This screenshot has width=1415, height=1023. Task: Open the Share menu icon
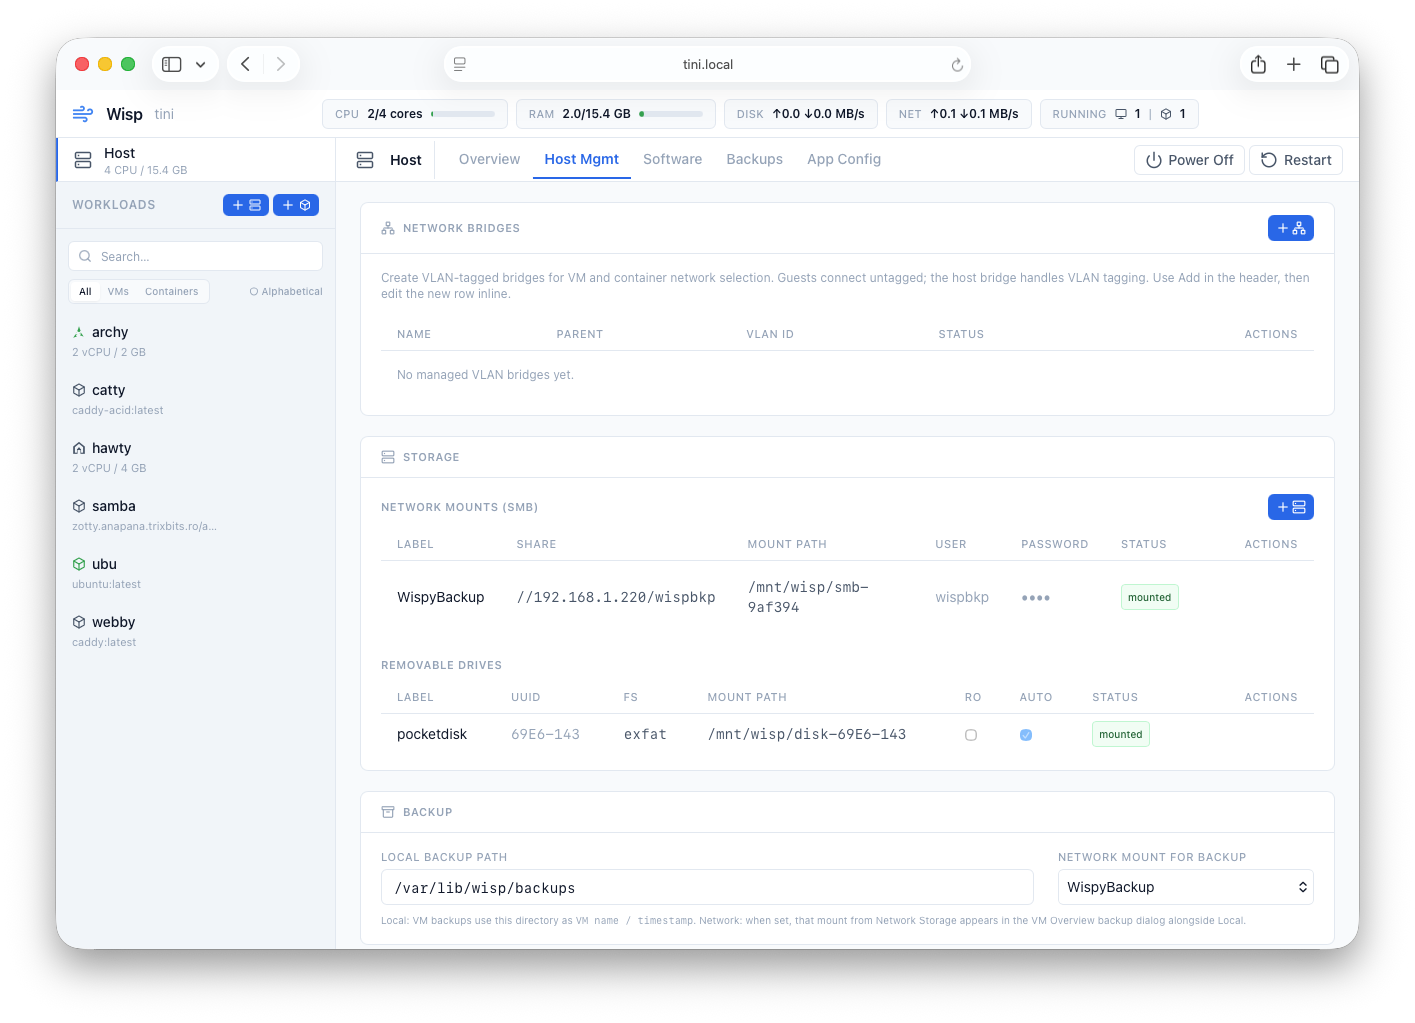[x=1258, y=64]
